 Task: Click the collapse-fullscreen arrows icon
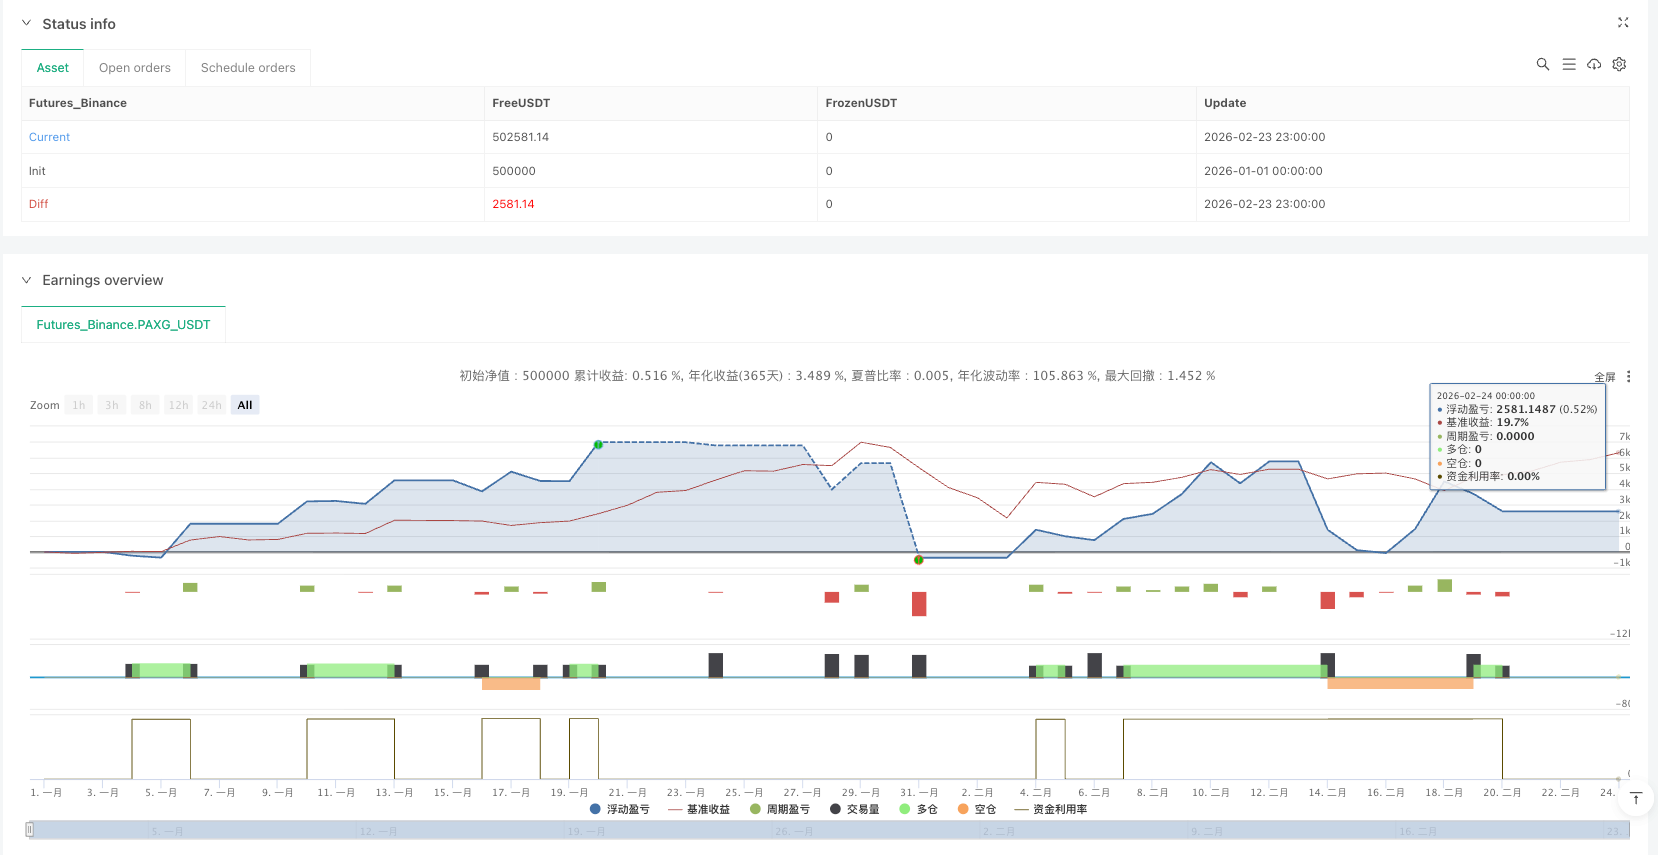[x=1623, y=23]
